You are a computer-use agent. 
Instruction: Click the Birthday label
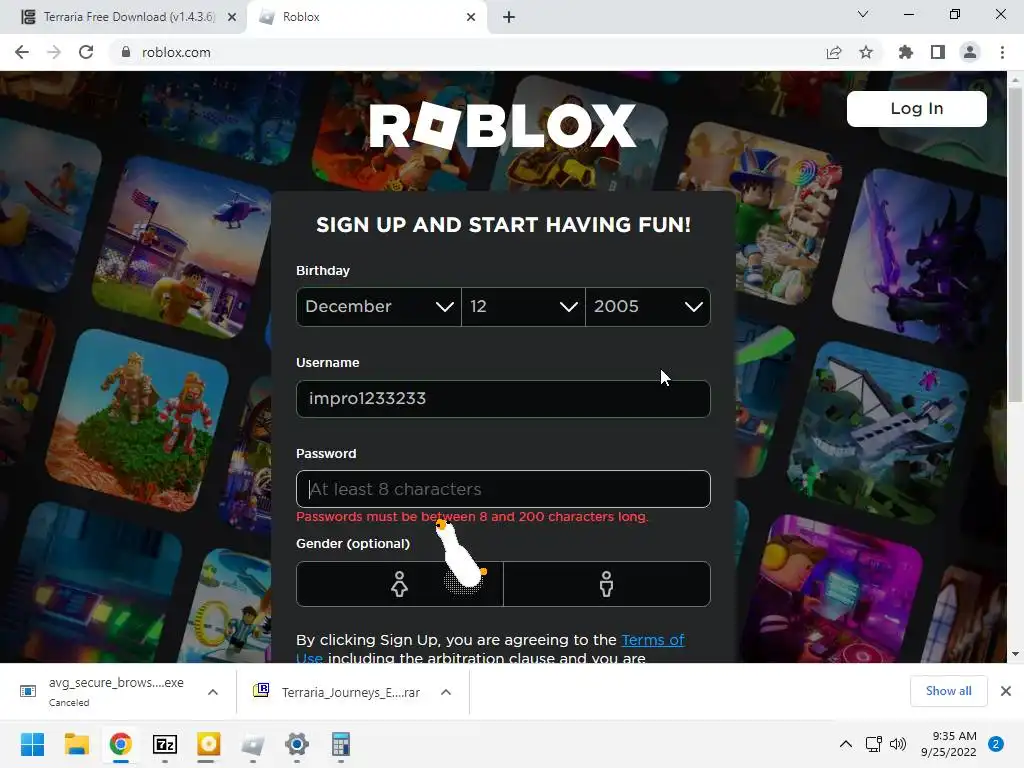pyautogui.click(x=323, y=270)
